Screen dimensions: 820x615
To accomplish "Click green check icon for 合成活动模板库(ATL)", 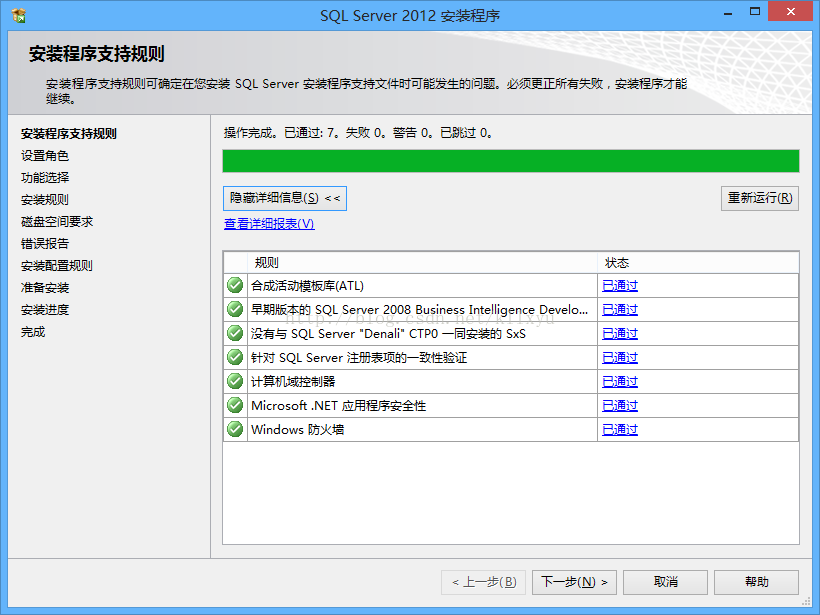I will 235,286.
